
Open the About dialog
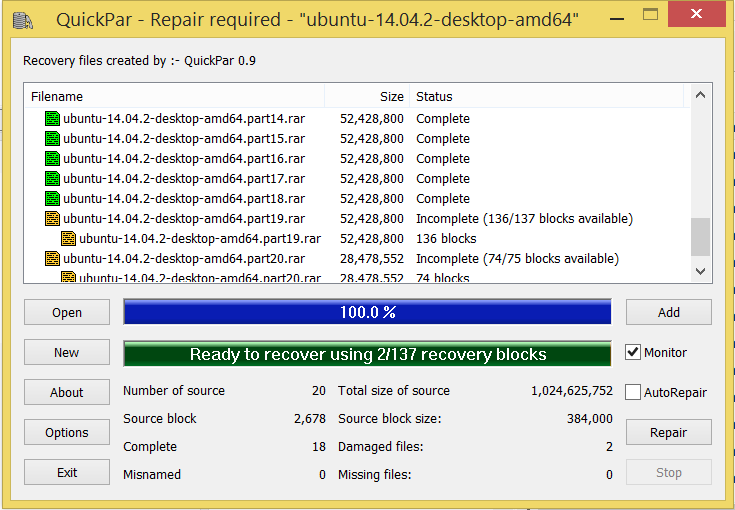pos(67,392)
